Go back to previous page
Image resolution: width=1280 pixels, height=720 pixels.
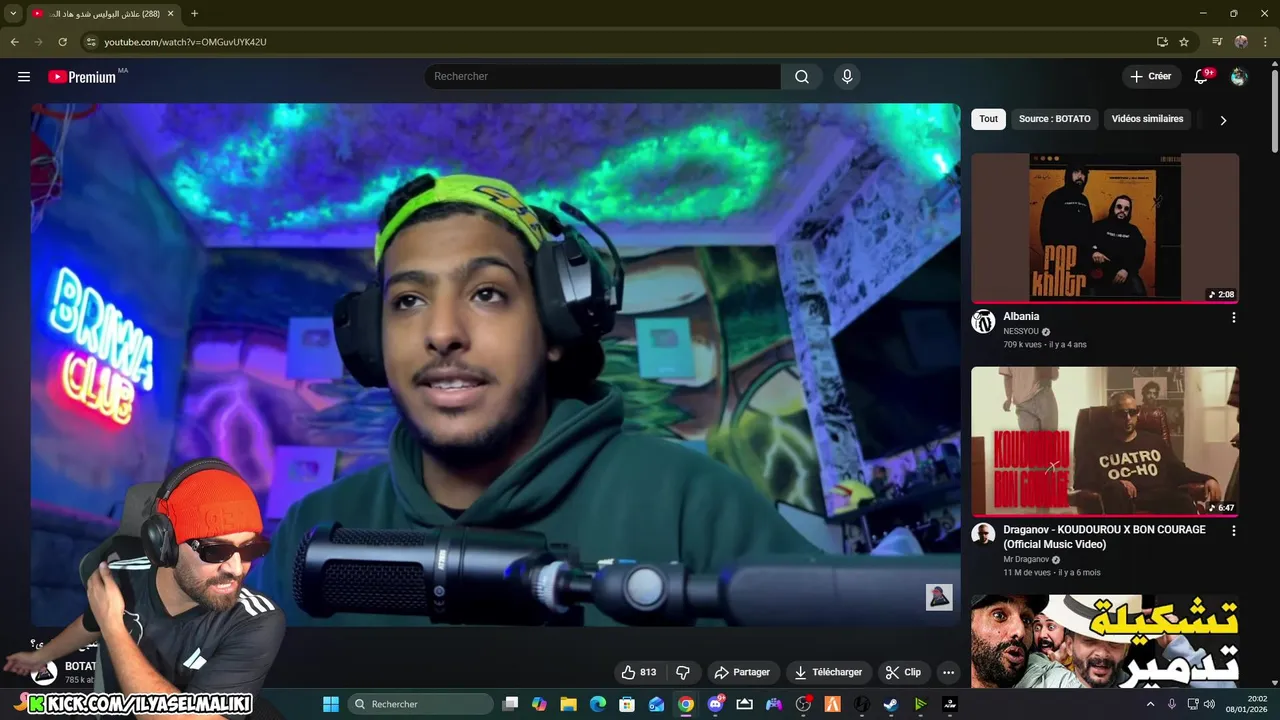pos(14,42)
